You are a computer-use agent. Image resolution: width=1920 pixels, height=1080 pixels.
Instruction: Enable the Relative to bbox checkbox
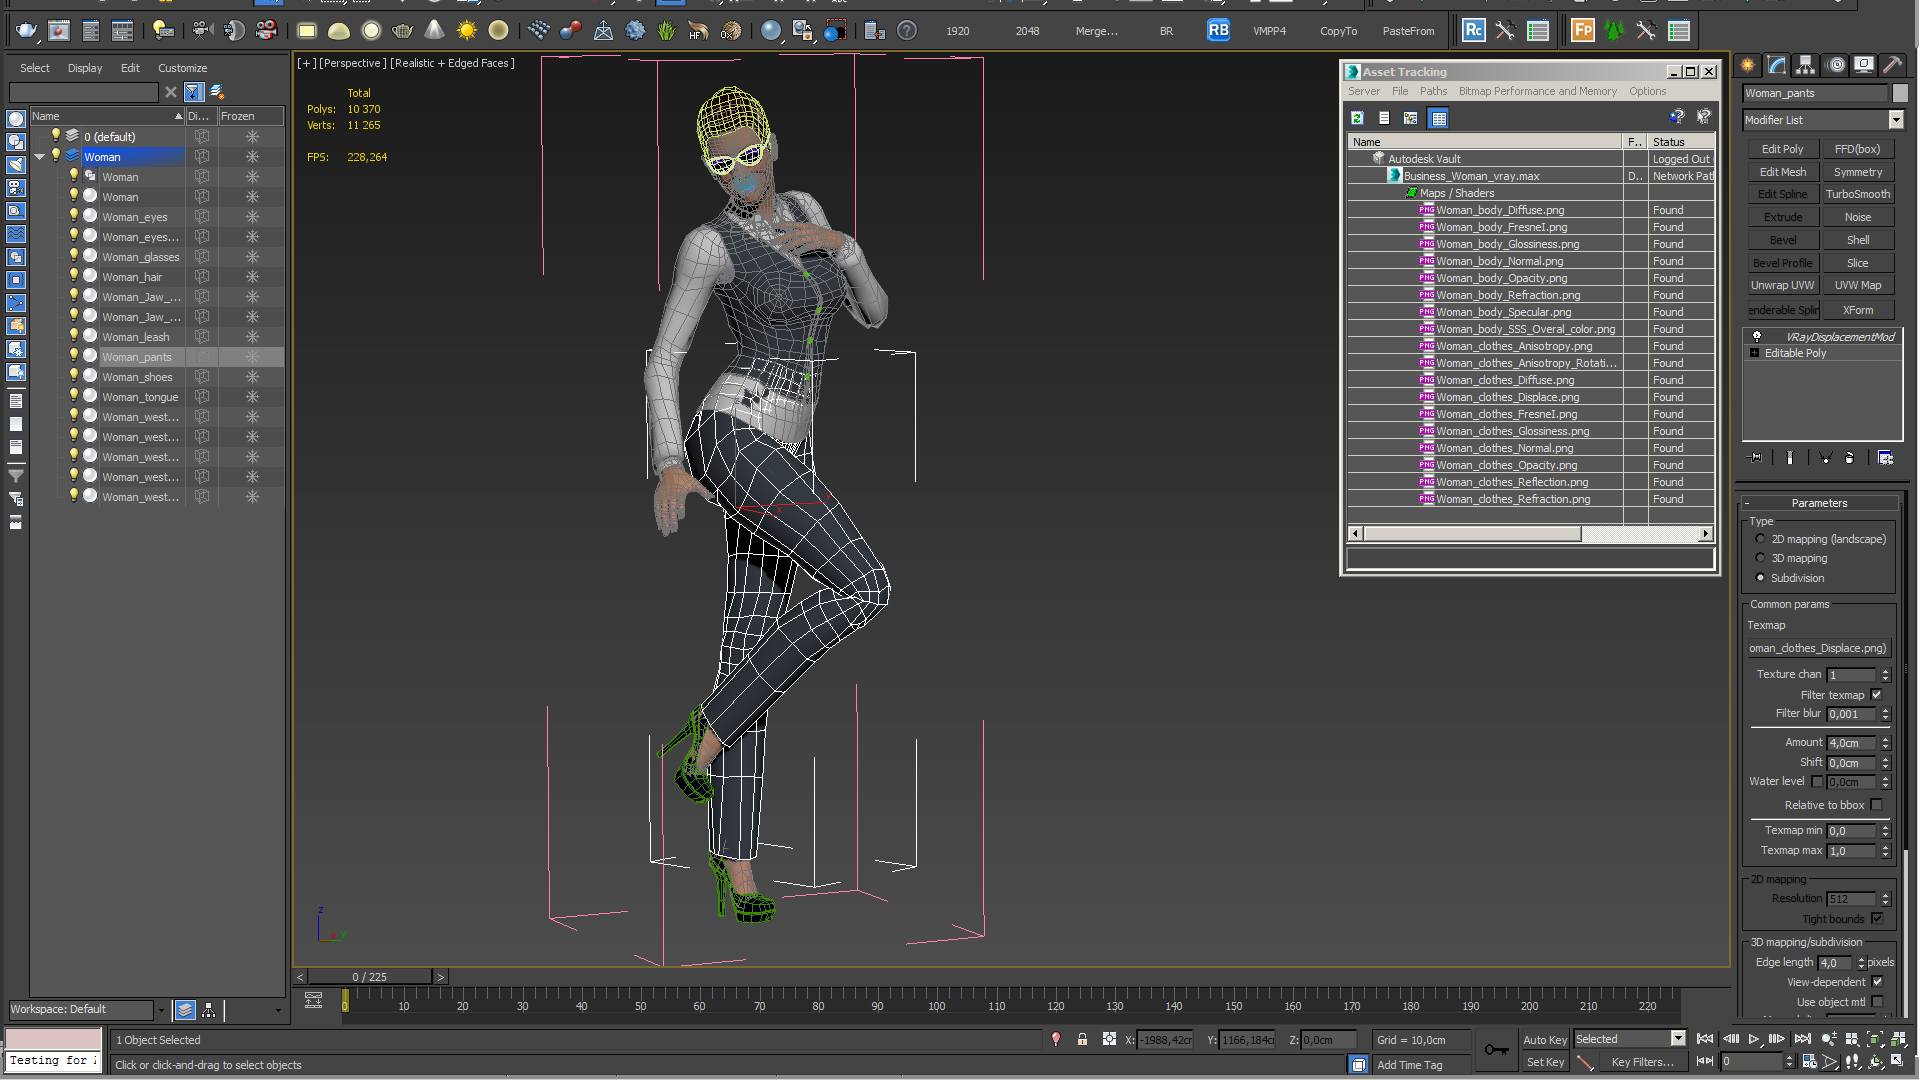1877,805
